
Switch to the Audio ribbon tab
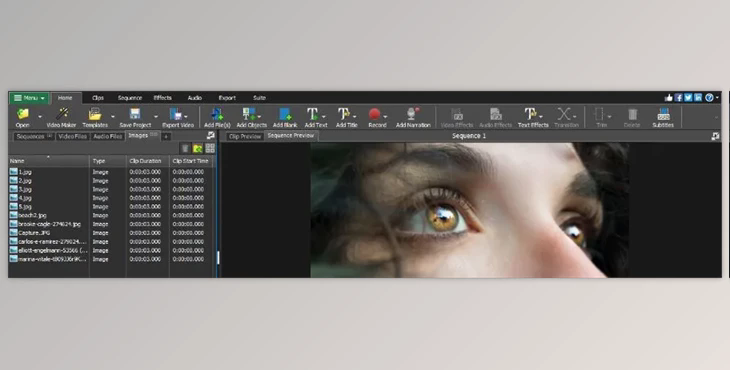[195, 98]
